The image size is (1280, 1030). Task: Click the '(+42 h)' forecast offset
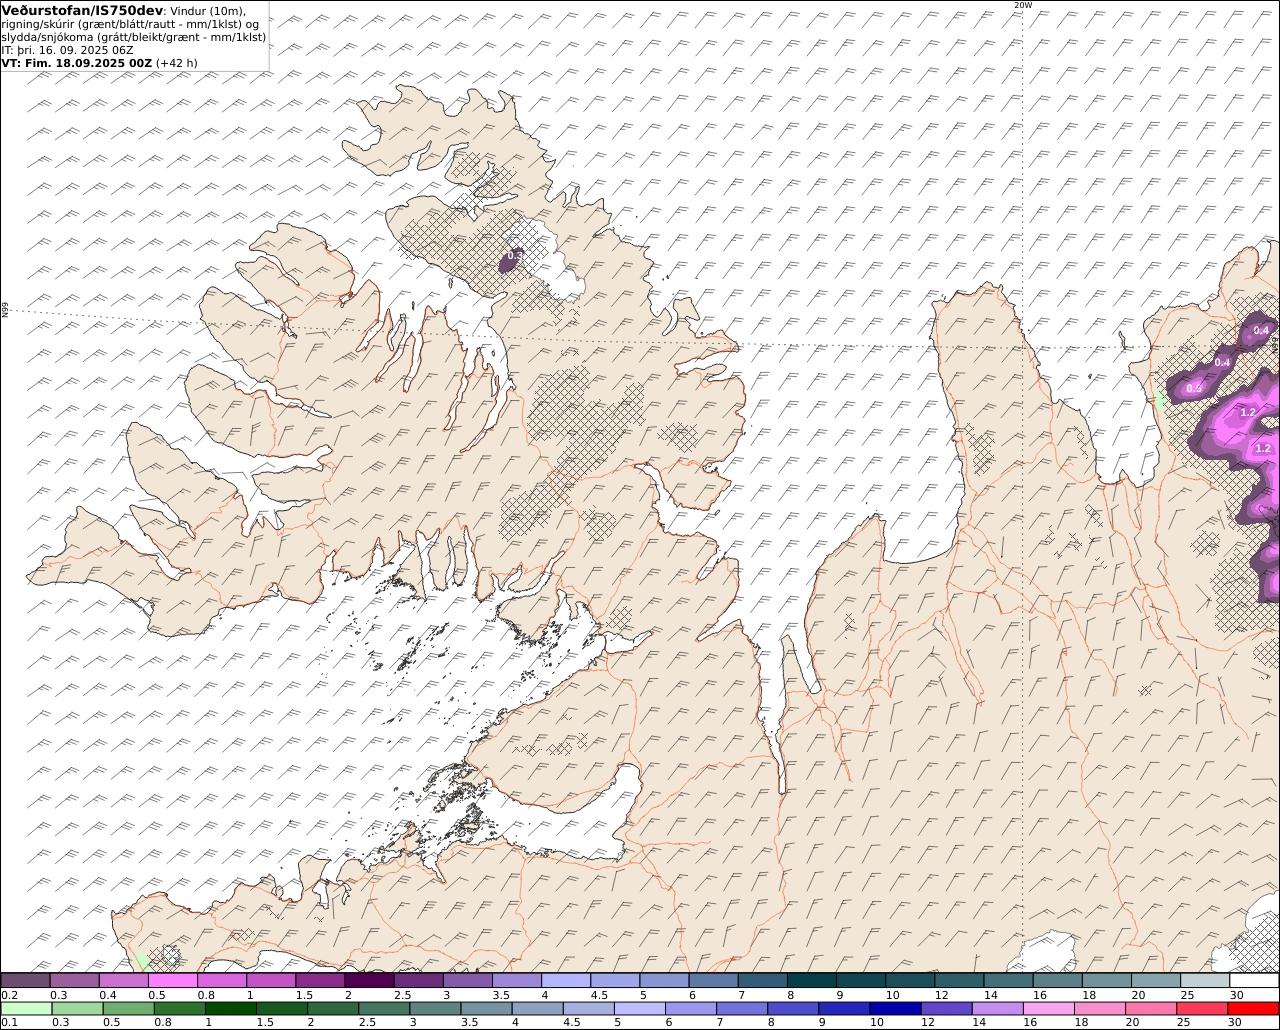[x=177, y=63]
